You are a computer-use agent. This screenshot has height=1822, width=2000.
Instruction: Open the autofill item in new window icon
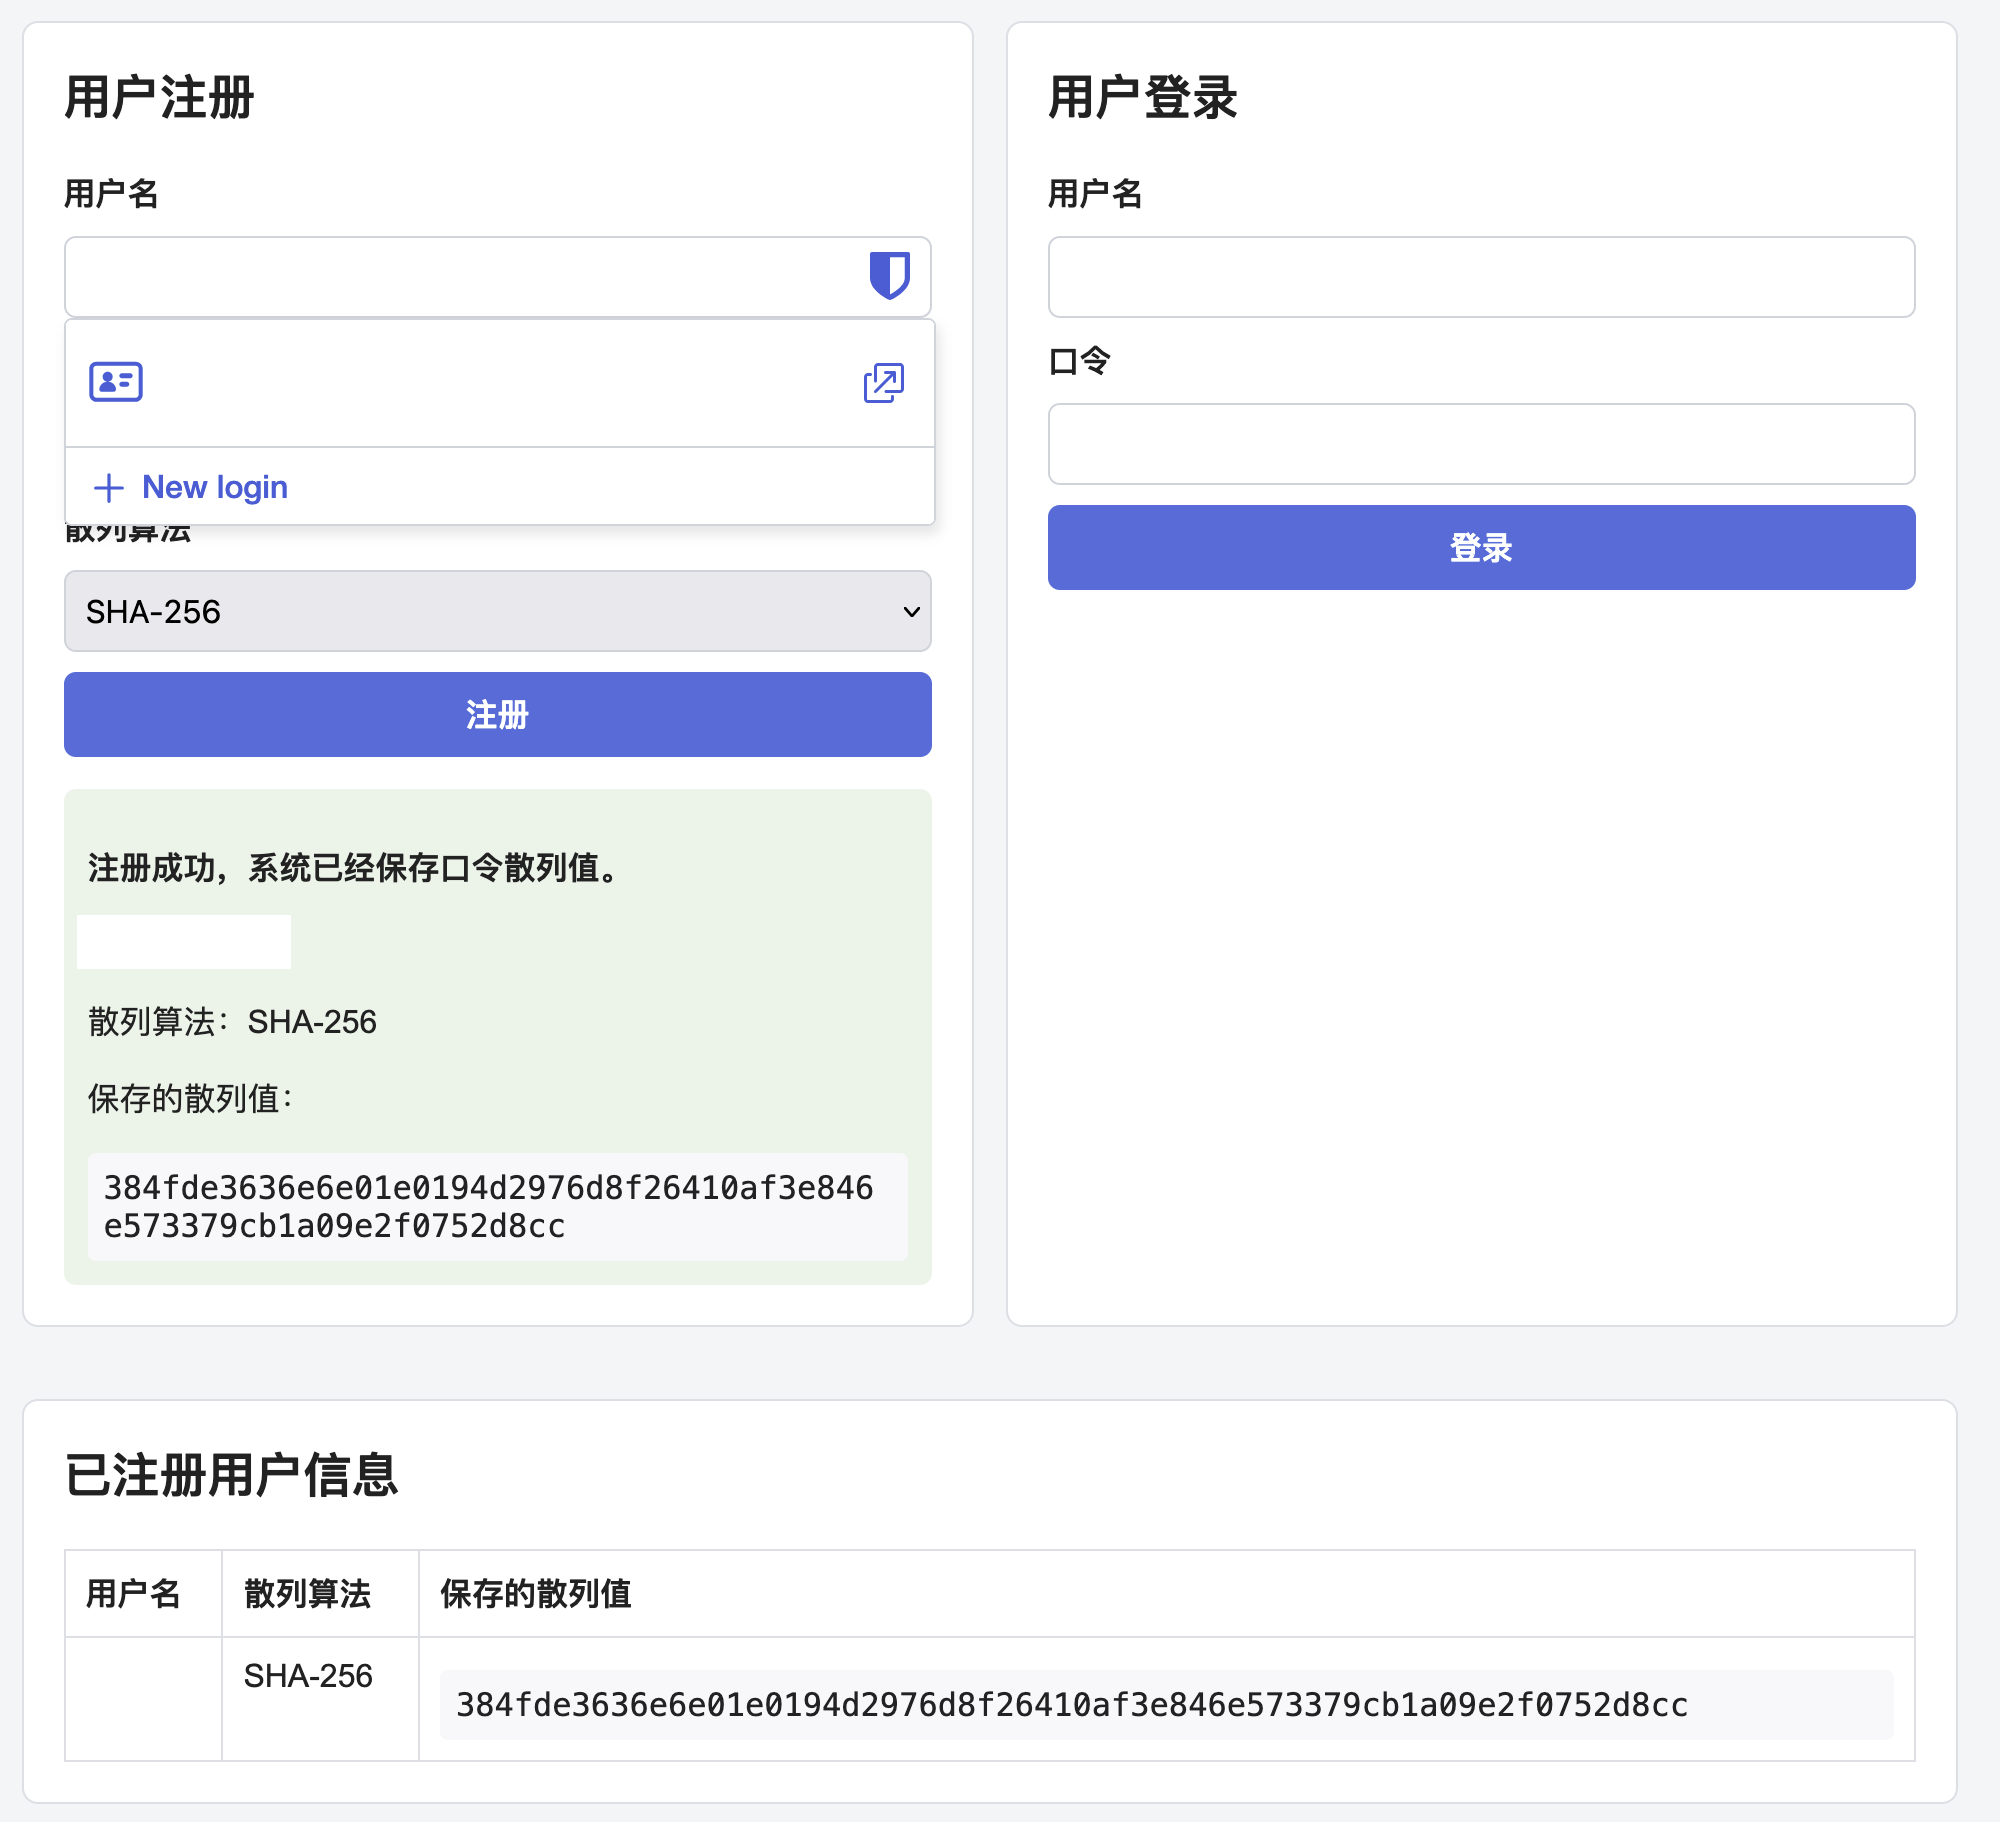point(884,383)
